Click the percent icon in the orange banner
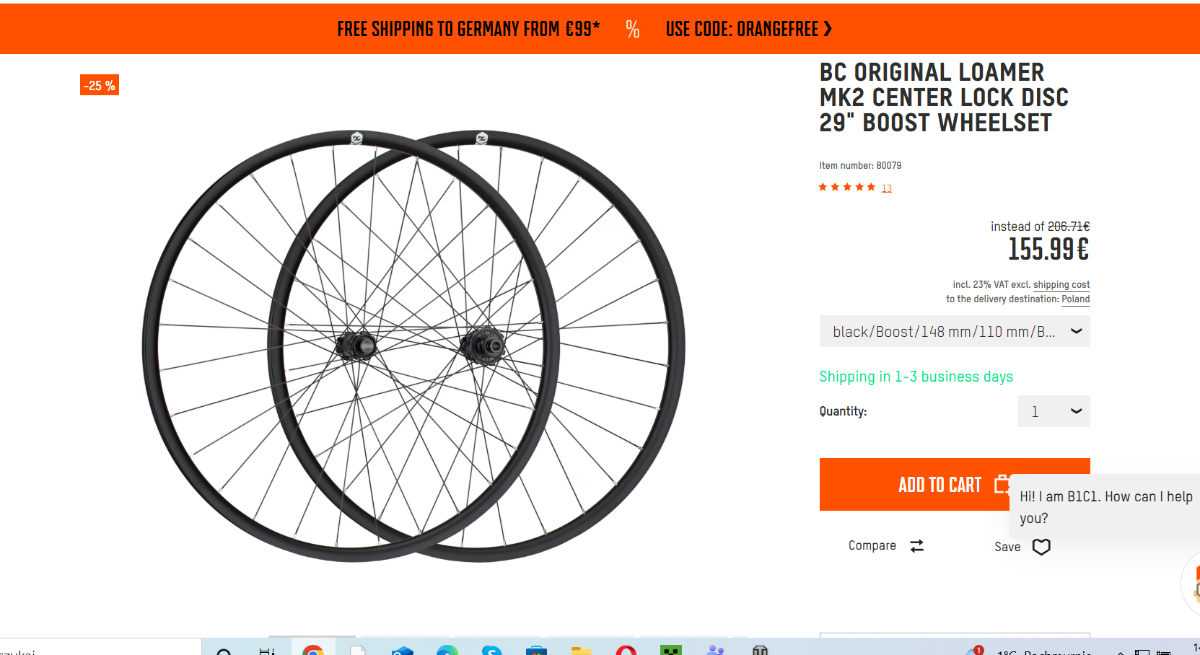 tap(632, 29)
